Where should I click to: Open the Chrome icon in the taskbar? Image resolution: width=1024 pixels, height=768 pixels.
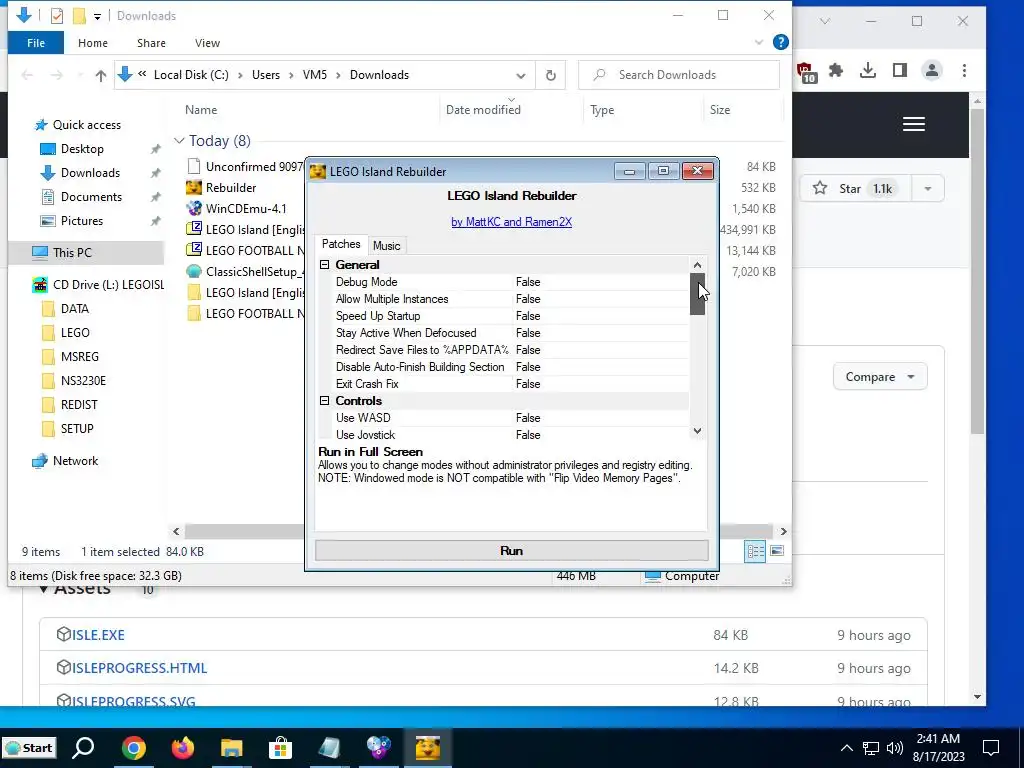tap(133, 748)
